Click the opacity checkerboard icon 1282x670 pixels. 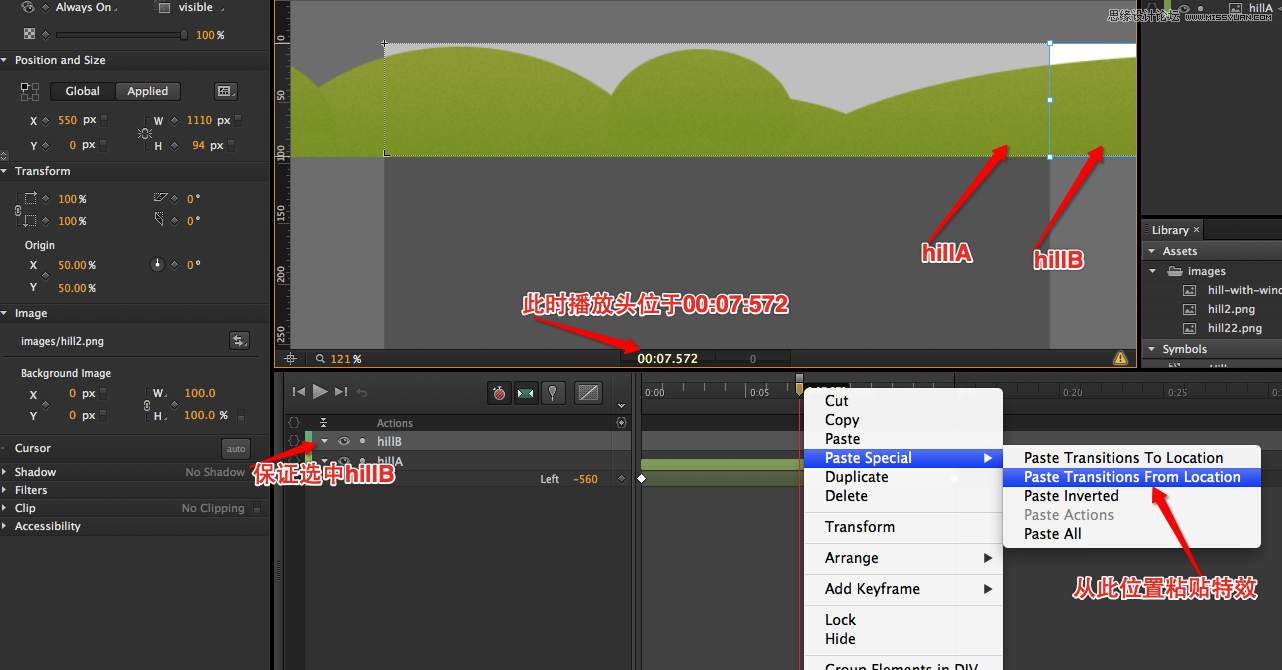tap(29, 34)
